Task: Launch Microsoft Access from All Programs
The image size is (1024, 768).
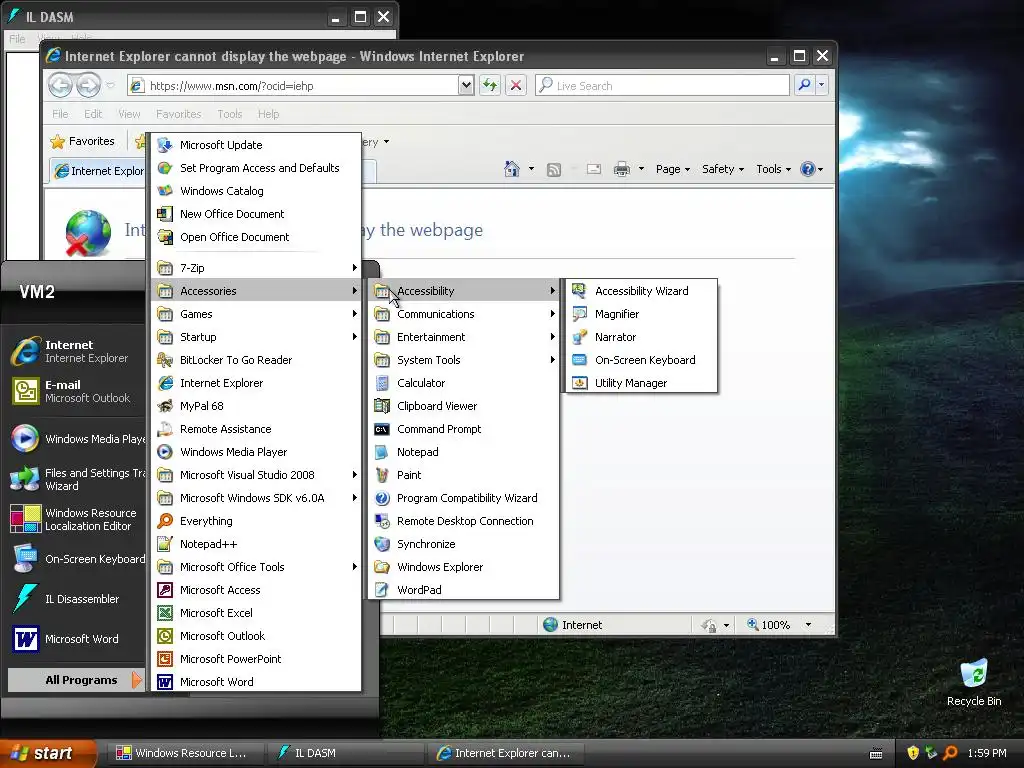Action: (256, 590)
